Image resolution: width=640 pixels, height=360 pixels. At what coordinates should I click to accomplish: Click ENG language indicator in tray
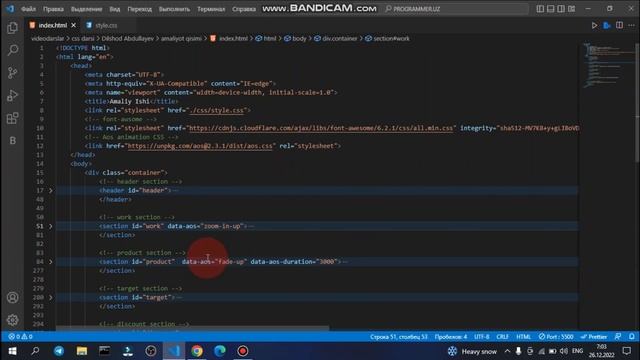coord(577,351)
